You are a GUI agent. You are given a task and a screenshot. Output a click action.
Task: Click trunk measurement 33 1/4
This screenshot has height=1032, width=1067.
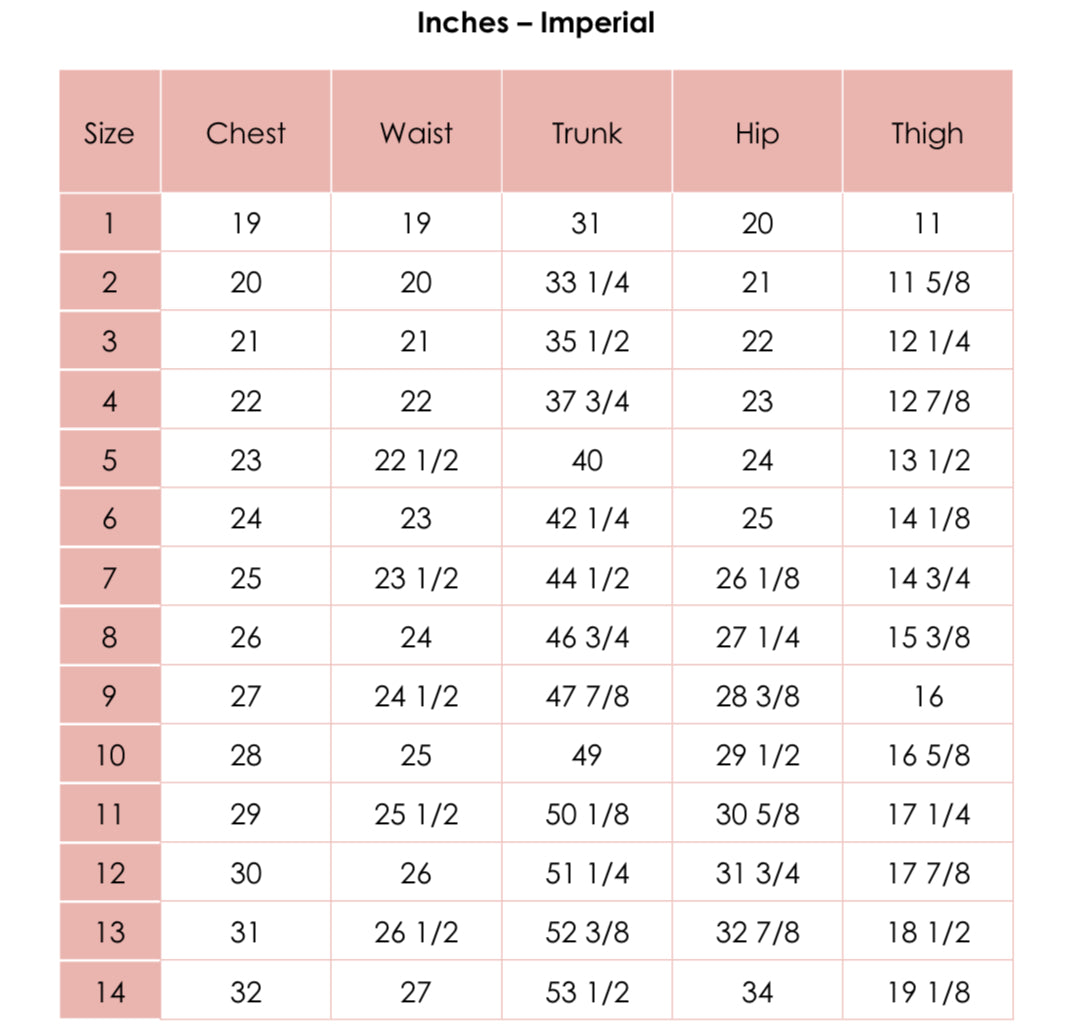587,283
